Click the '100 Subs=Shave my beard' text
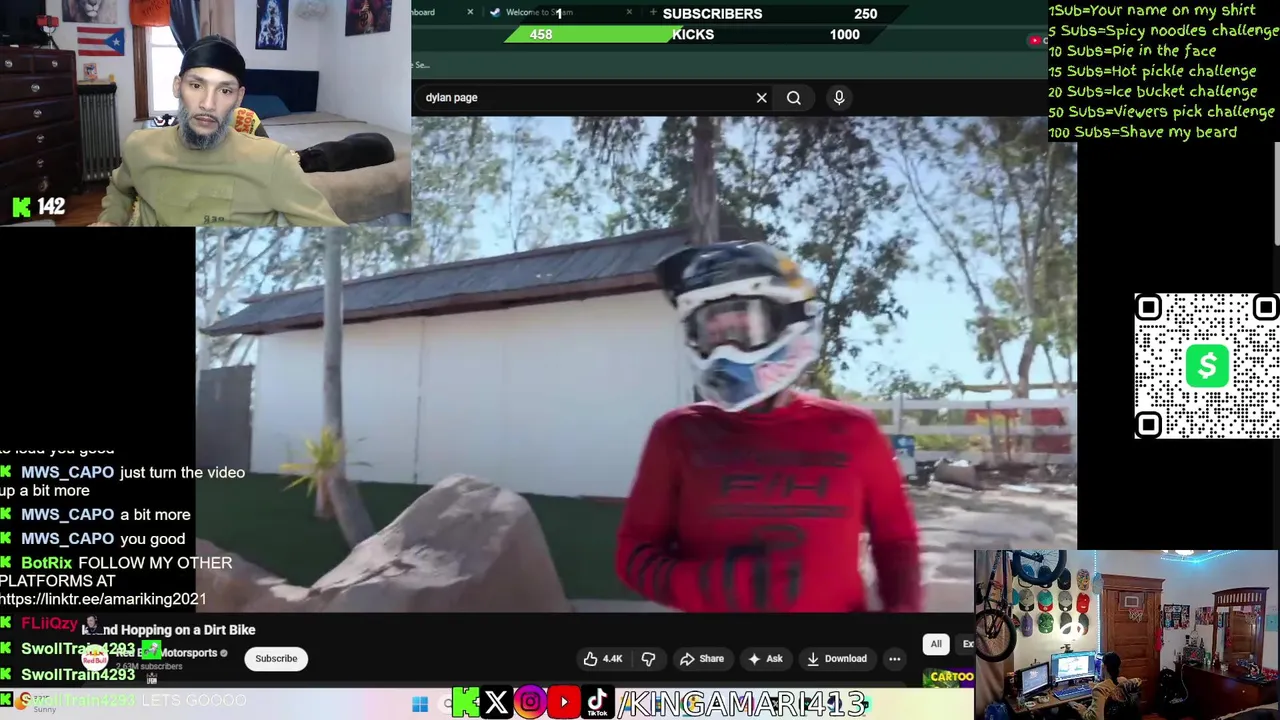1280x720 pixels. click(1142, 132)
